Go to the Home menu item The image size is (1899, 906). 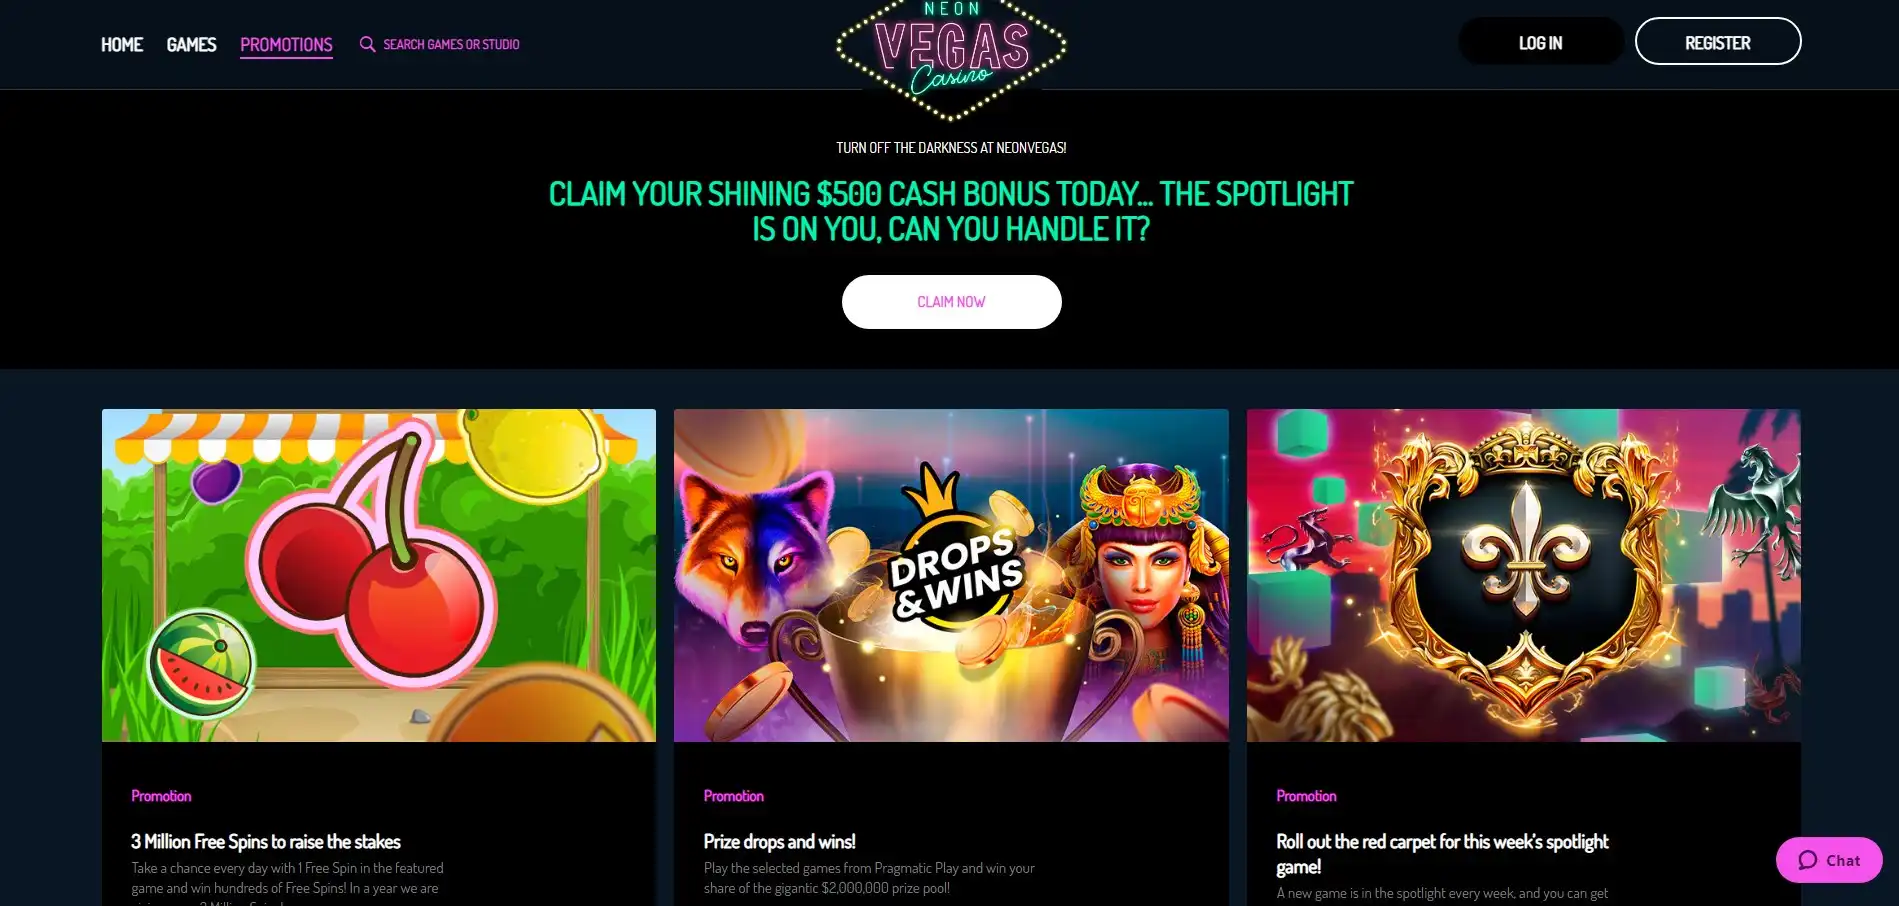point(122,44)
